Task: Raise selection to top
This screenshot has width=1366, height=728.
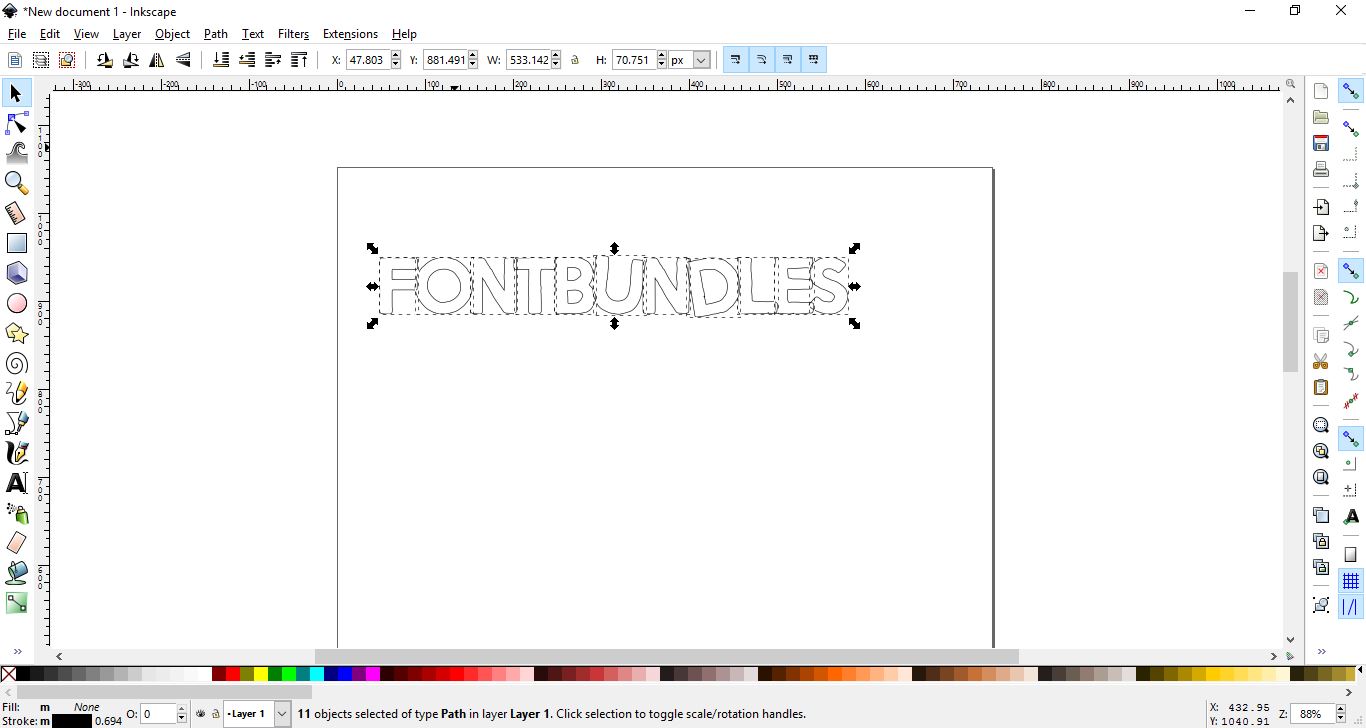Action: coord(299,60)
